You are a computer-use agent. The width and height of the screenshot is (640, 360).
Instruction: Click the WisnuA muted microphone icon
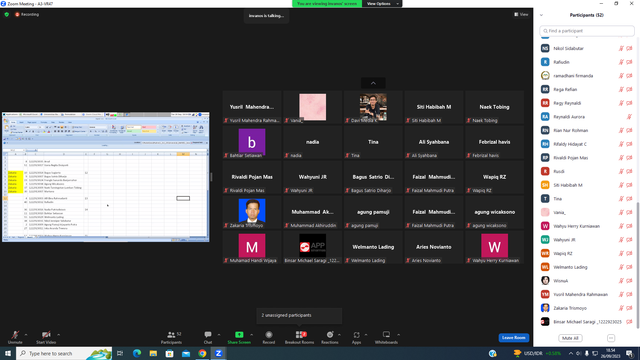(621, 281)
